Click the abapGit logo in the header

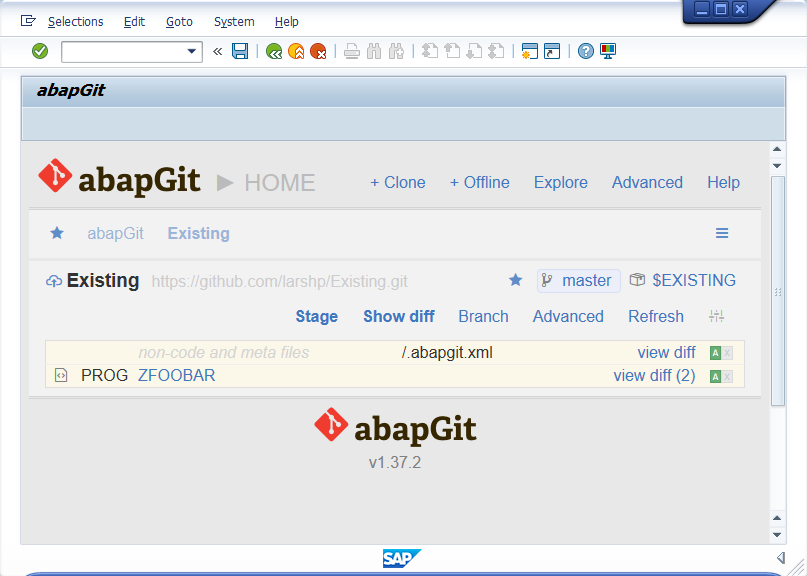119,178
